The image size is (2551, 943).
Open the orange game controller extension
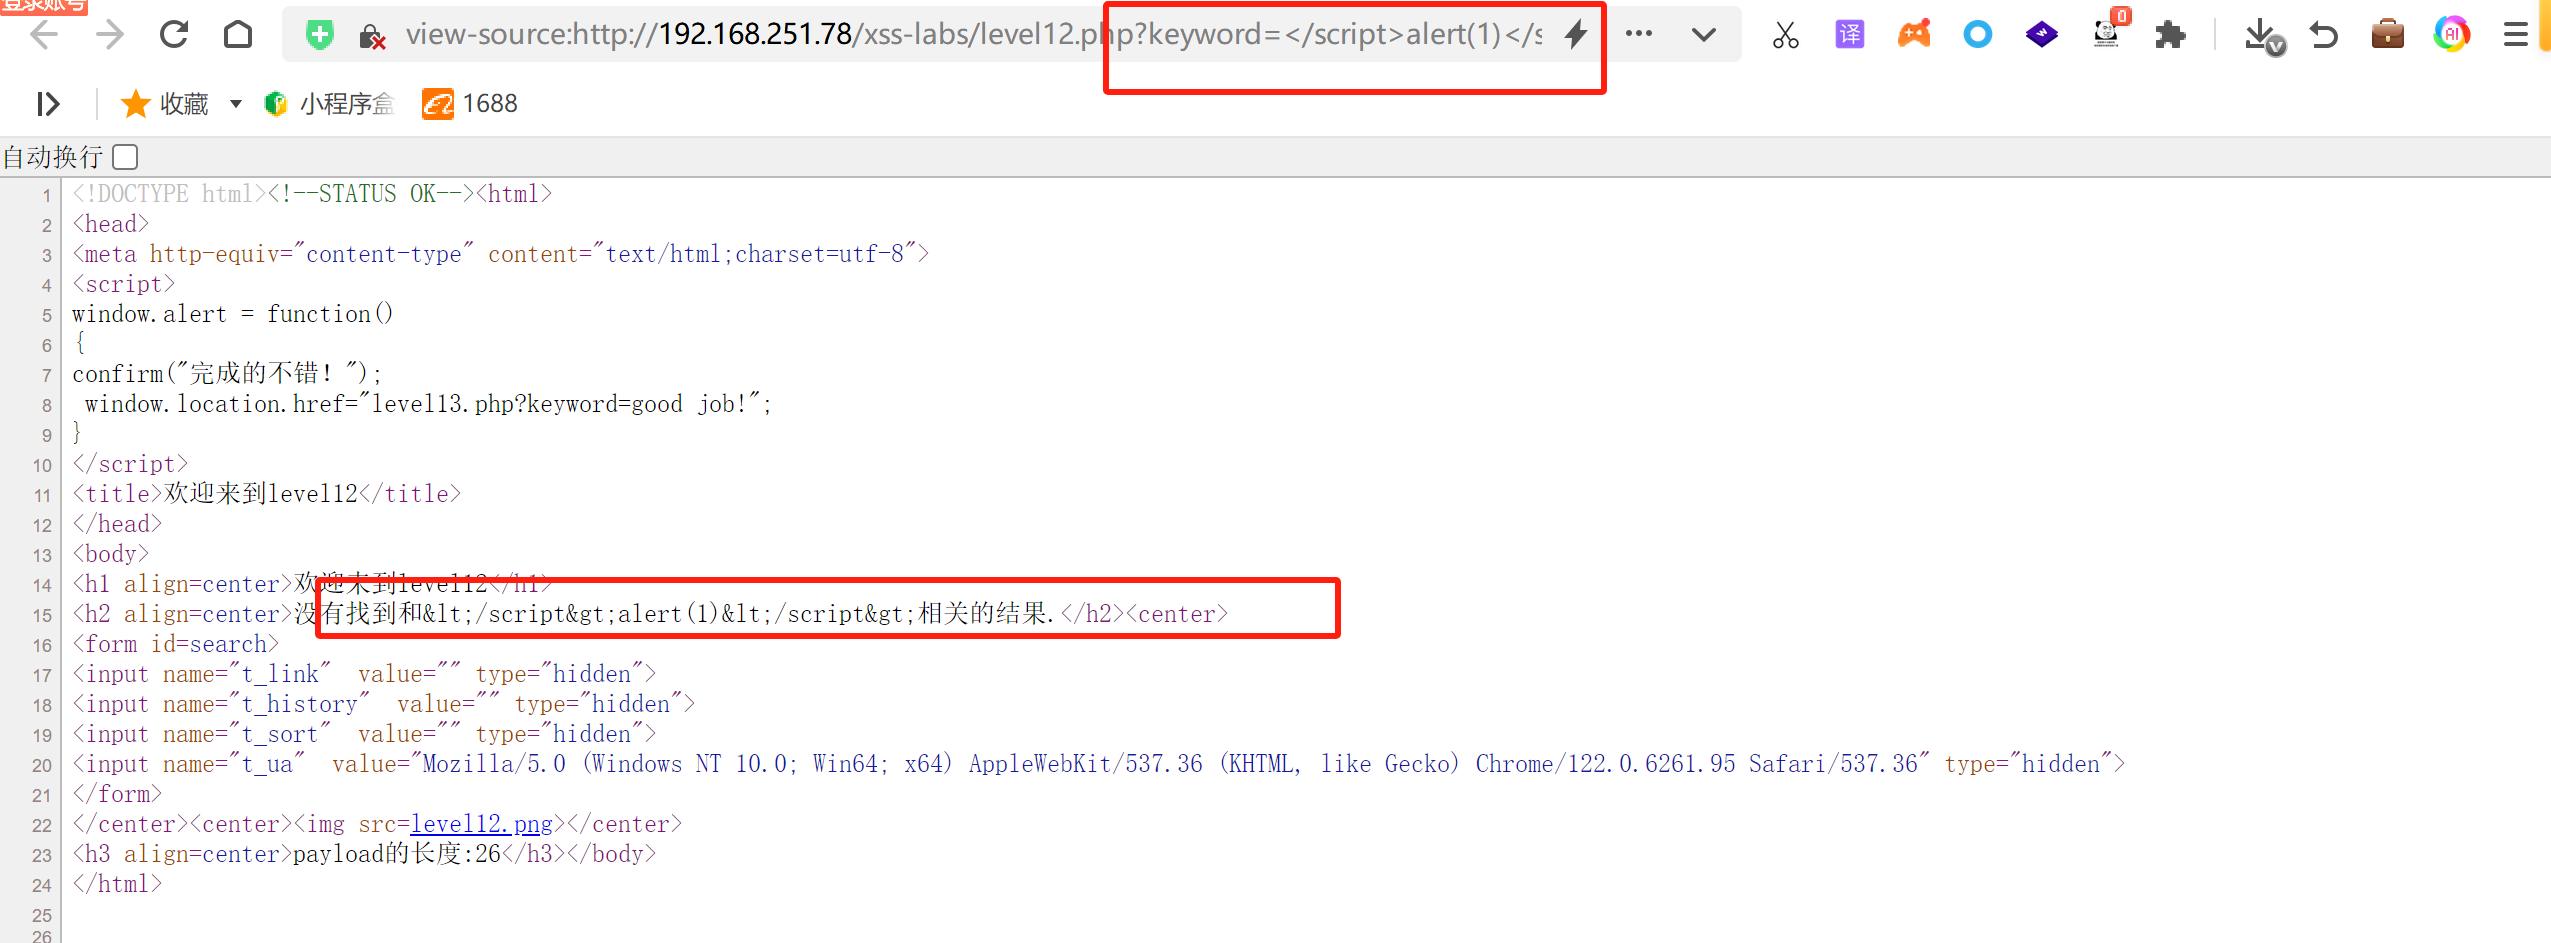point(1914,35)
